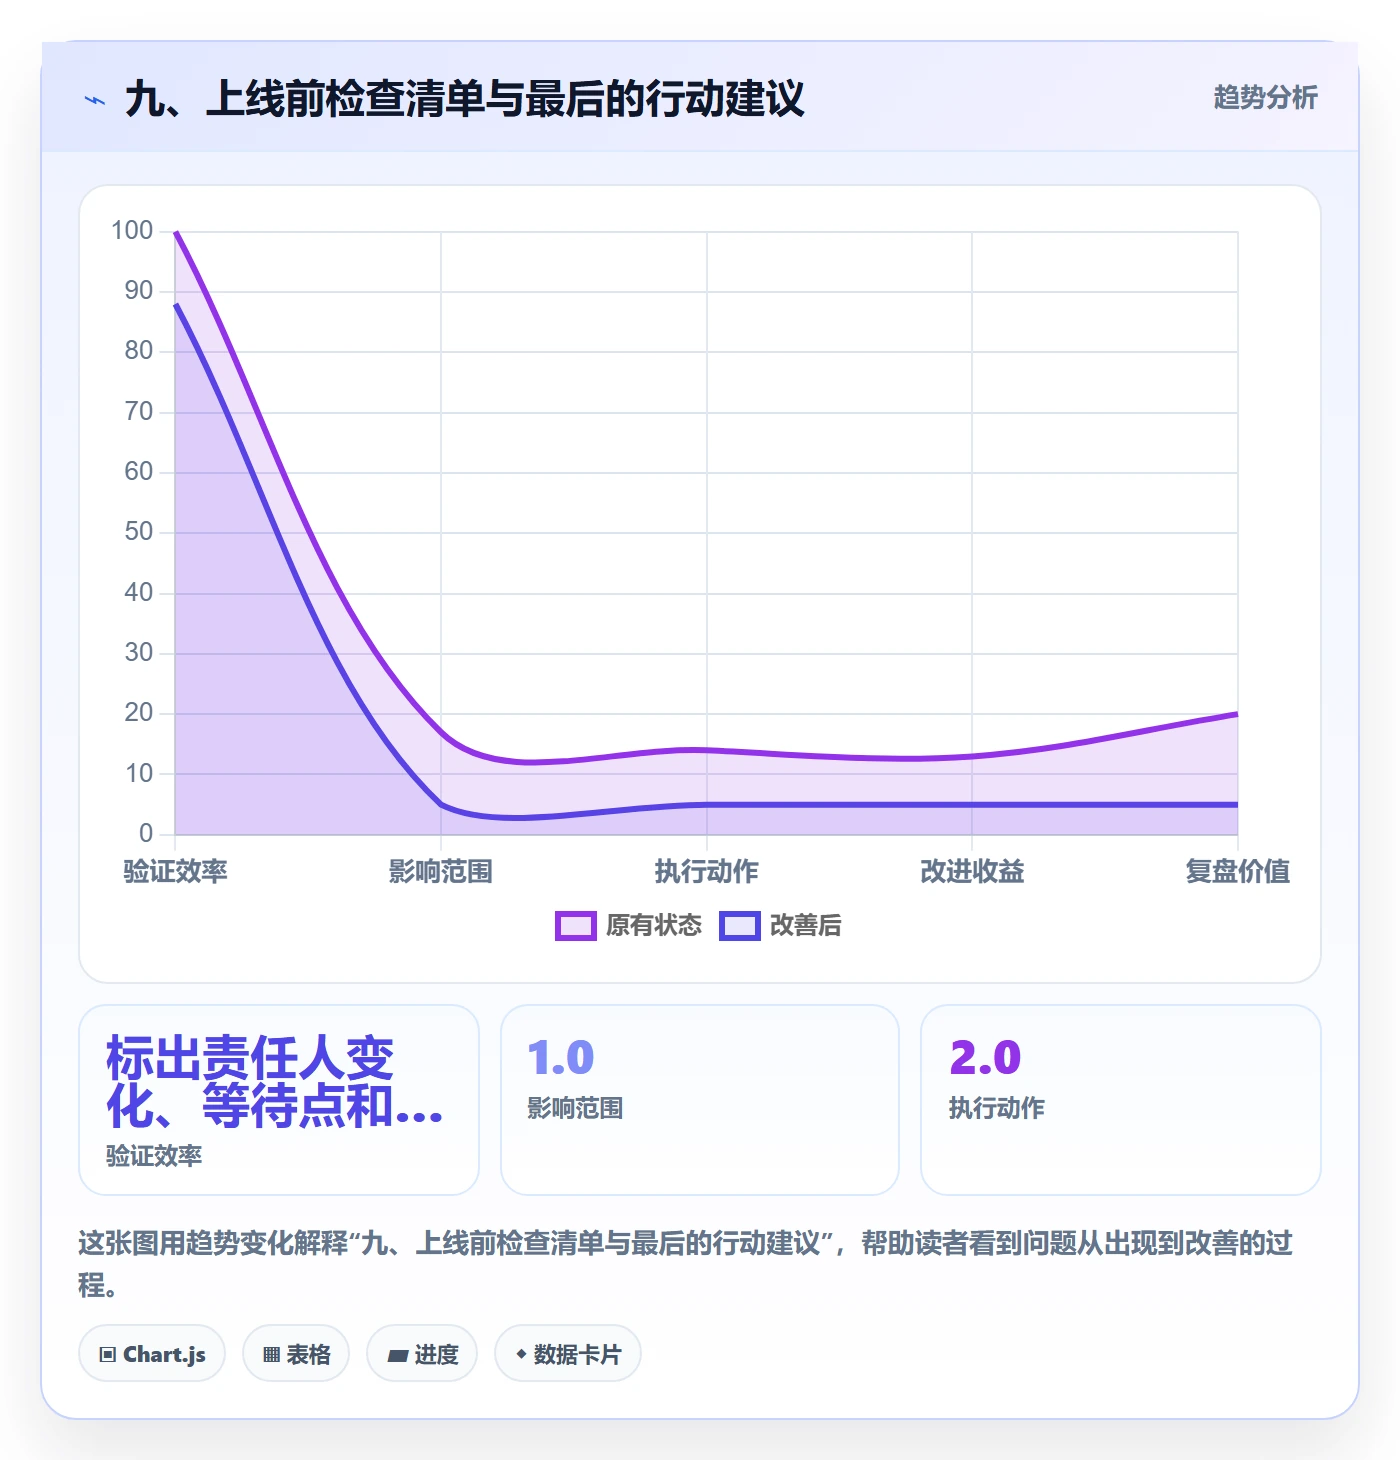1400x1460 pixels.
Task: Open the 2.0 执行动作 data card
Action: (x=1121, y=1100)
